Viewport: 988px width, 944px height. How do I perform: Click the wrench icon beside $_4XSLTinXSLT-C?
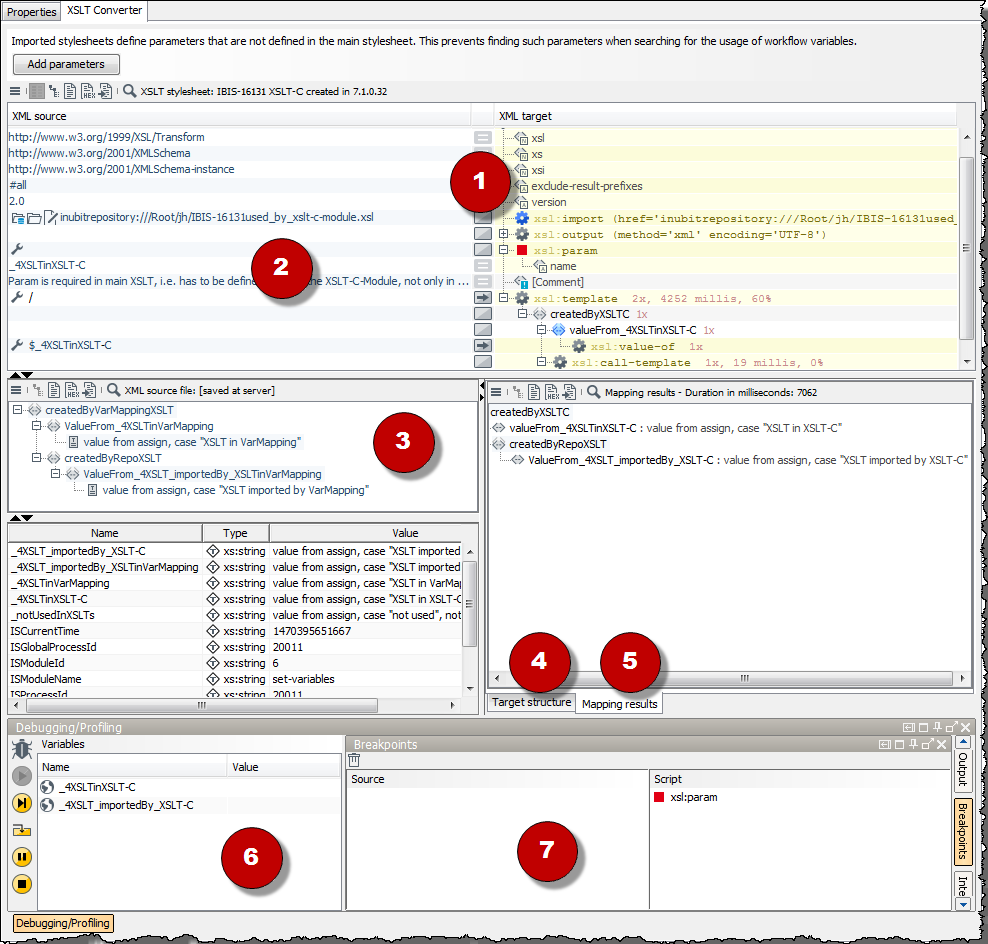tap(16, 345)
